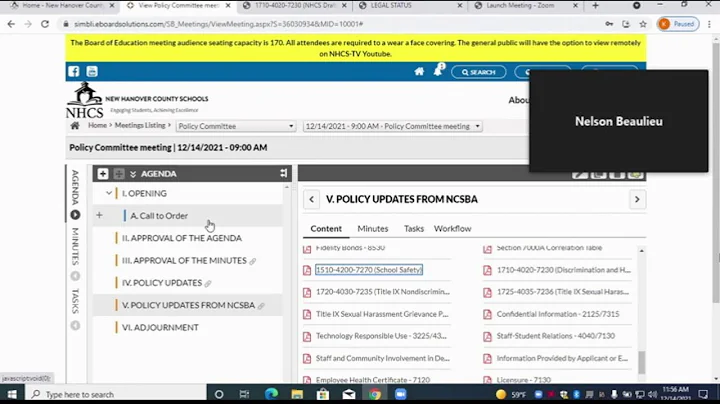This screenshot has width=720, height=404.
Task: Open the vertical TASKS side tab
Action: (75, 301)
